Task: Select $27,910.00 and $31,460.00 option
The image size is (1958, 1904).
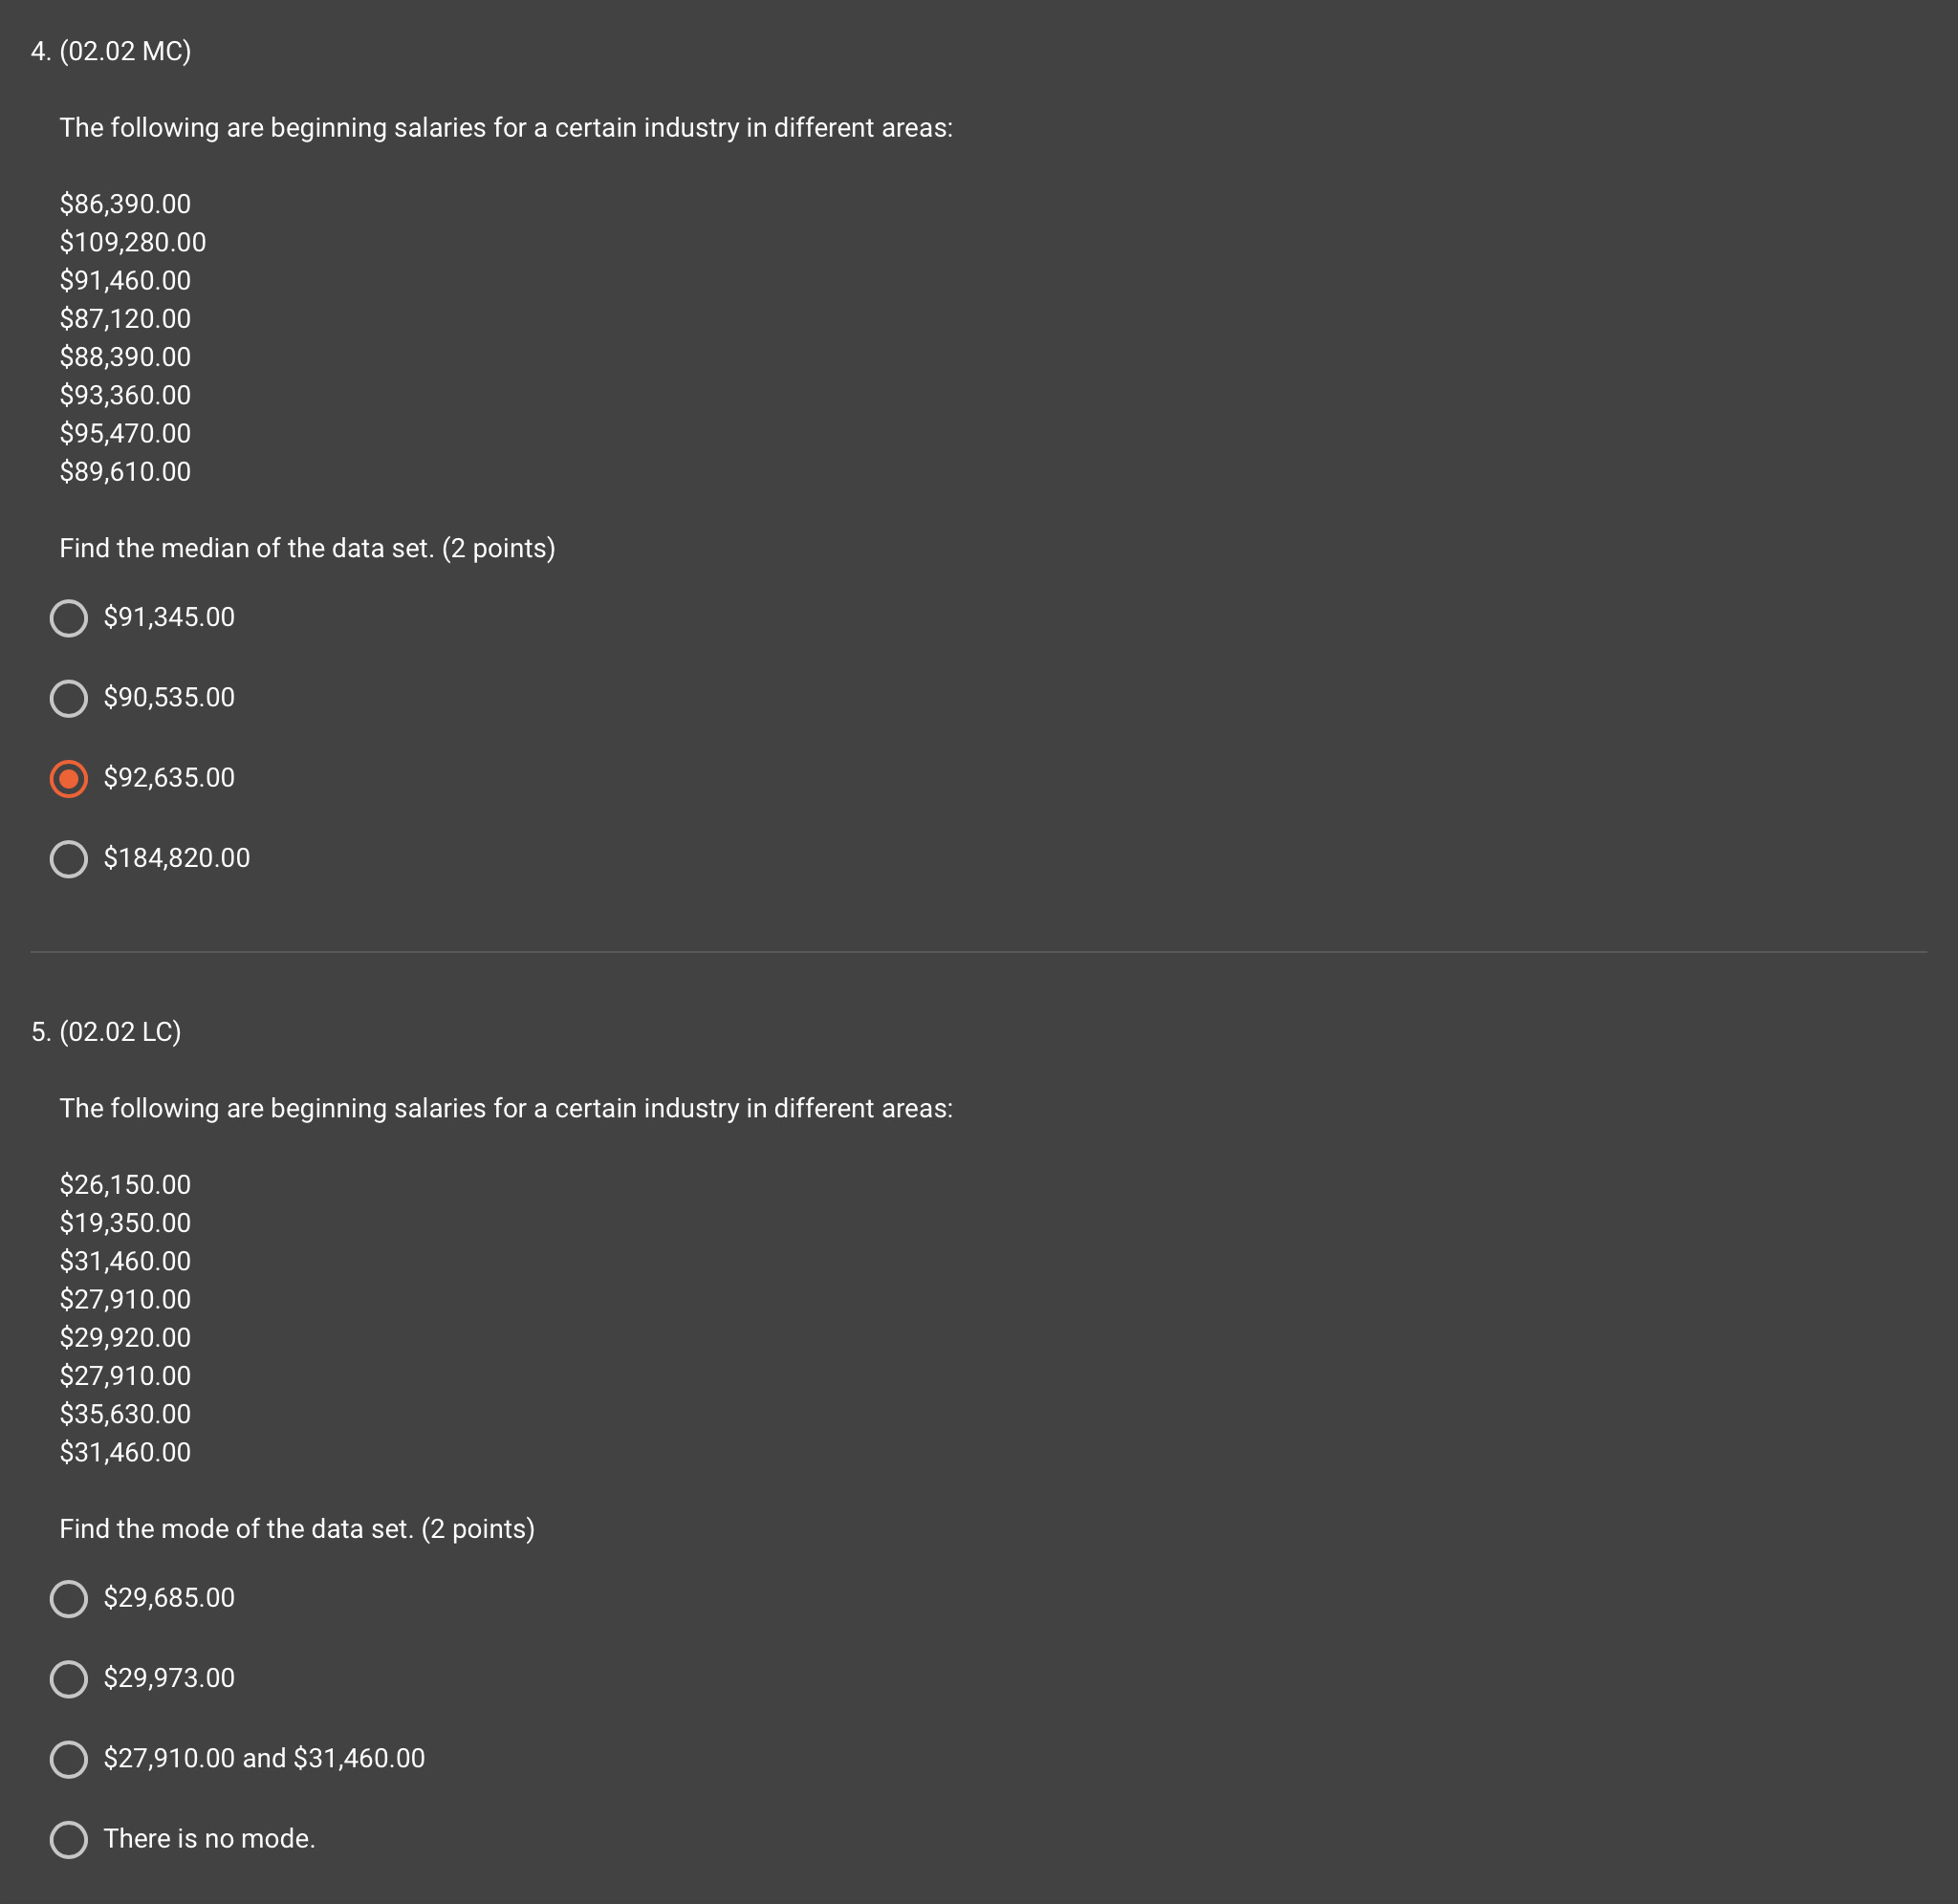Action: pos(68,1759)
